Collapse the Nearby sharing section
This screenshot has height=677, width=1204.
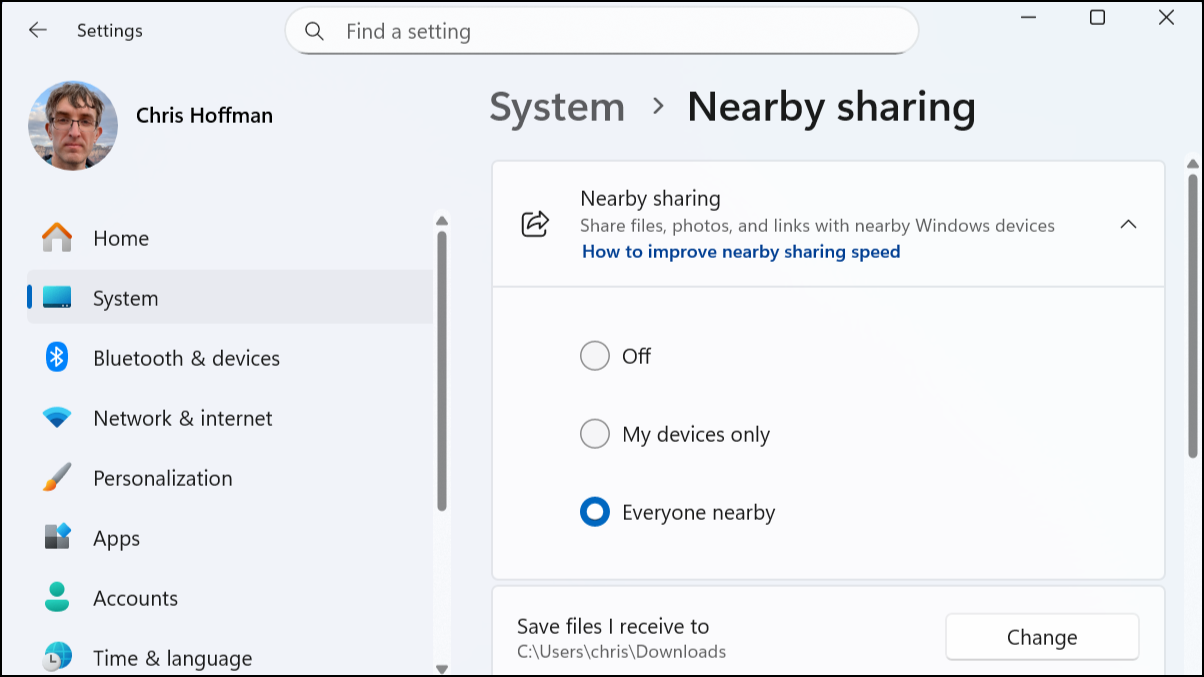click(1130, 225)
